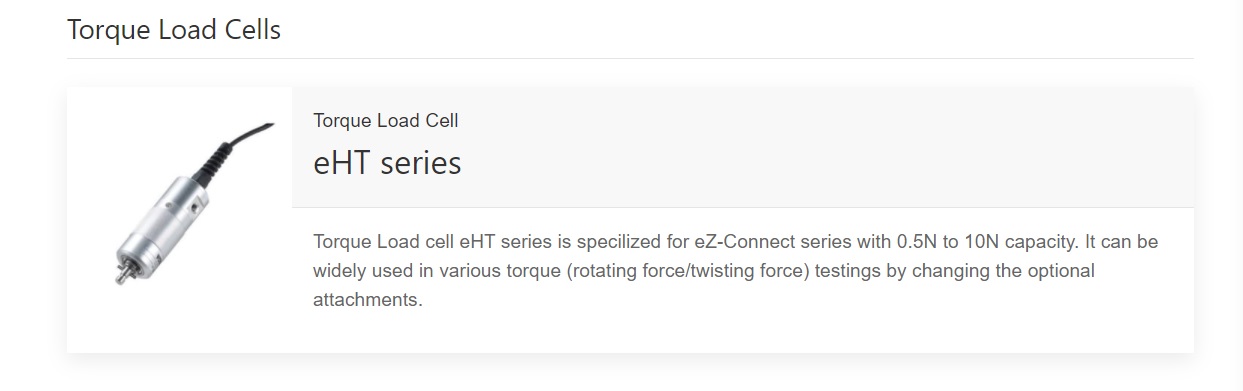Click the word 'attachments' in description
The image size is (1243, 391).
click(x=365, y=300)
